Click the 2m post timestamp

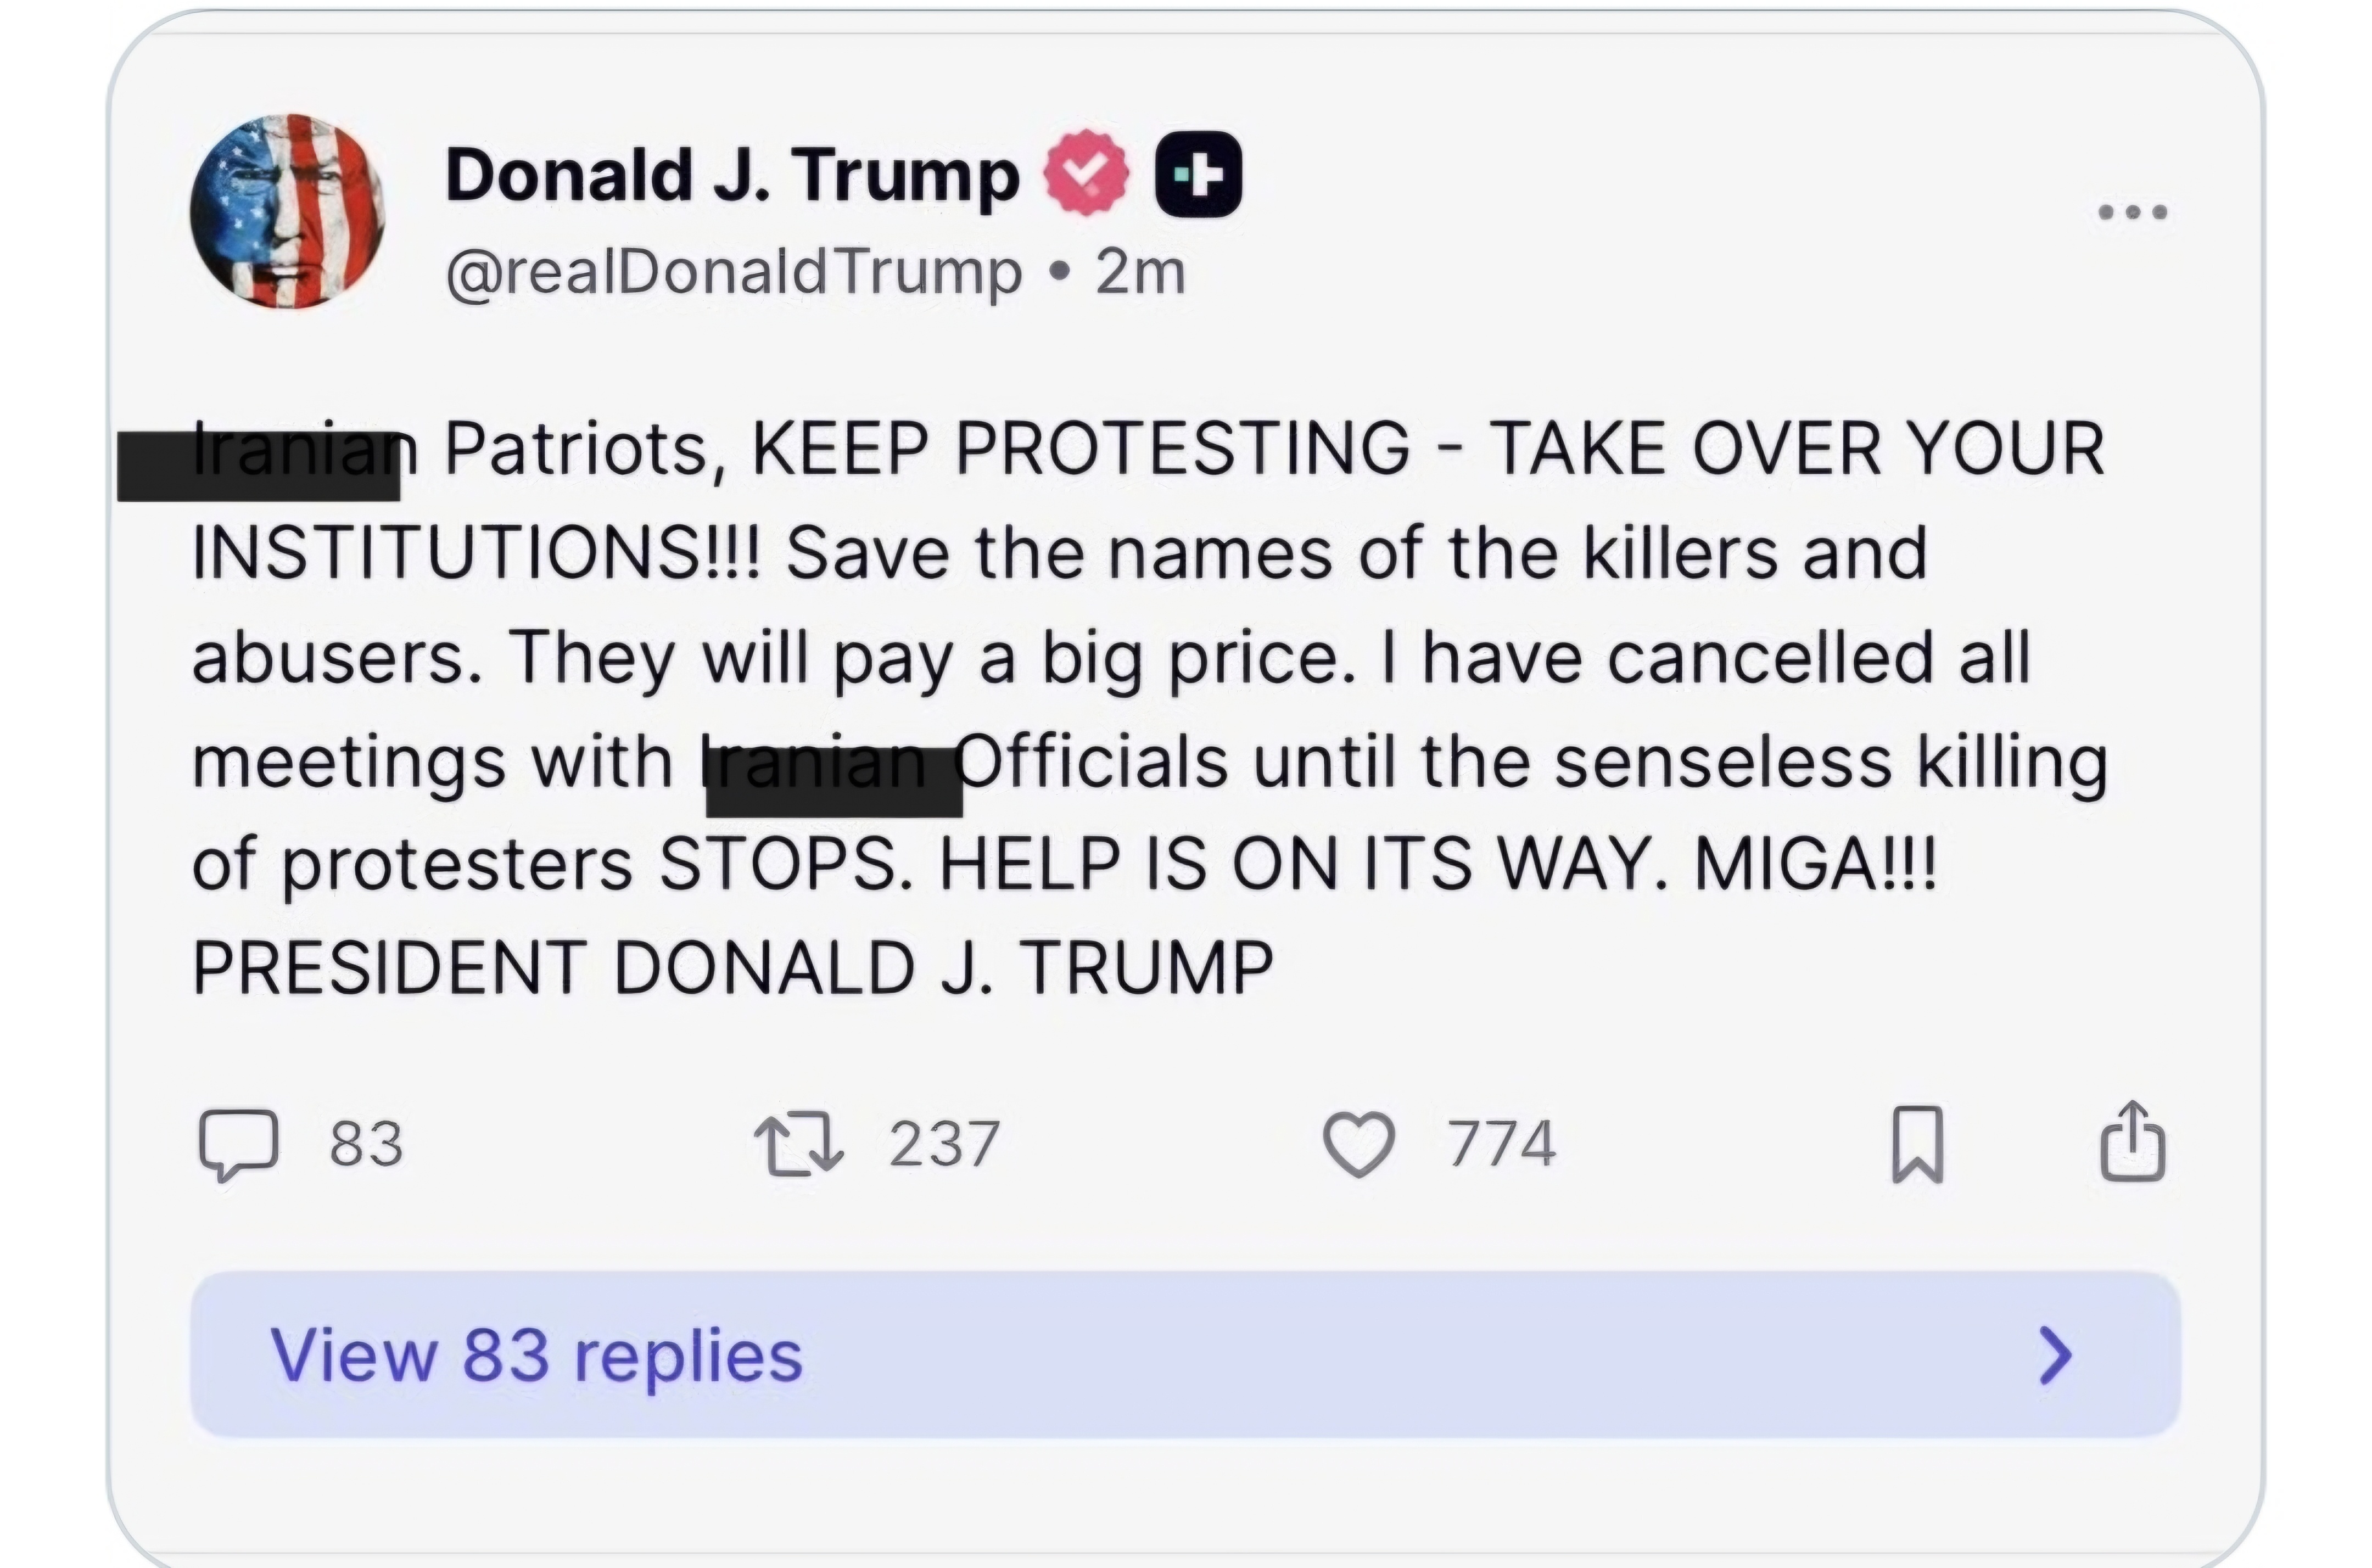click(x=1140, y=272)
